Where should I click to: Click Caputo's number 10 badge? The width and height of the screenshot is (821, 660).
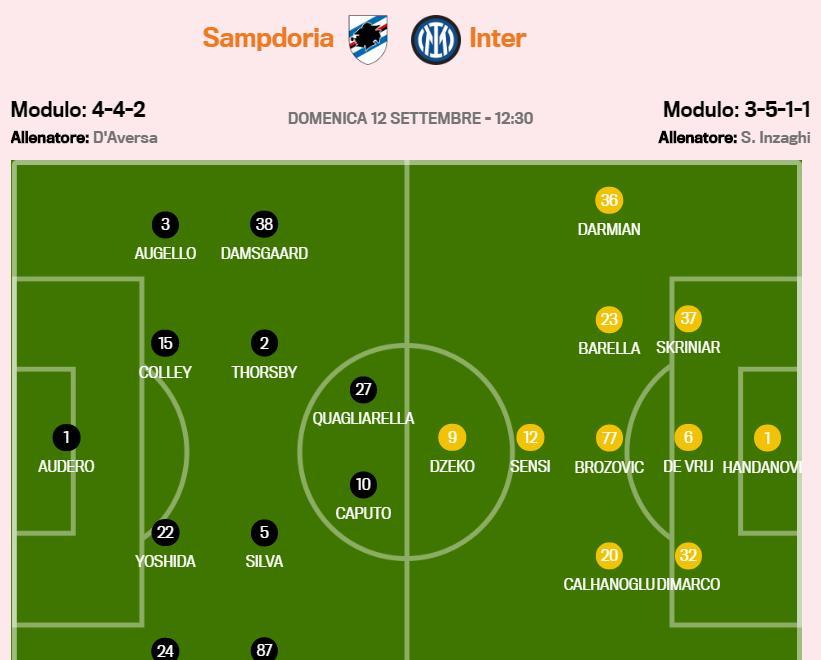pyautogui.click(x=363, y=485)
